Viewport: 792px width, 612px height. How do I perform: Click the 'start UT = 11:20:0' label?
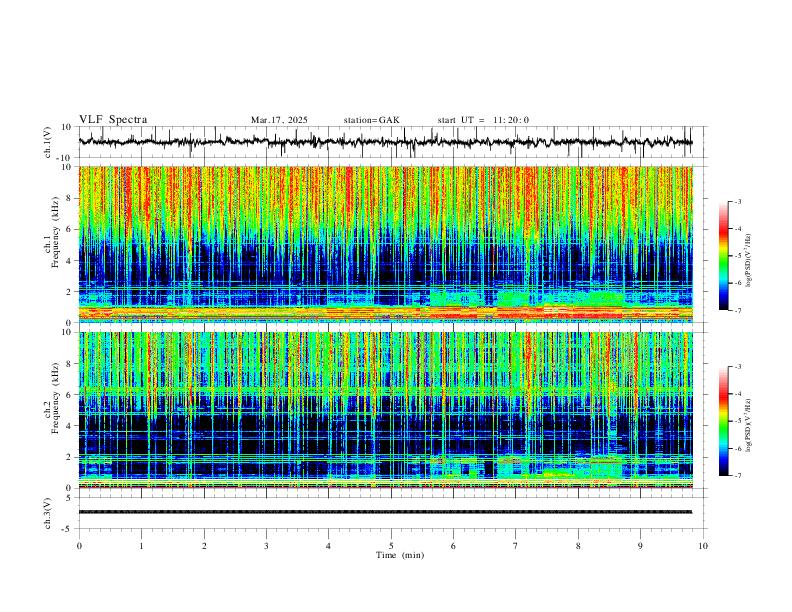tap(483, 120)
